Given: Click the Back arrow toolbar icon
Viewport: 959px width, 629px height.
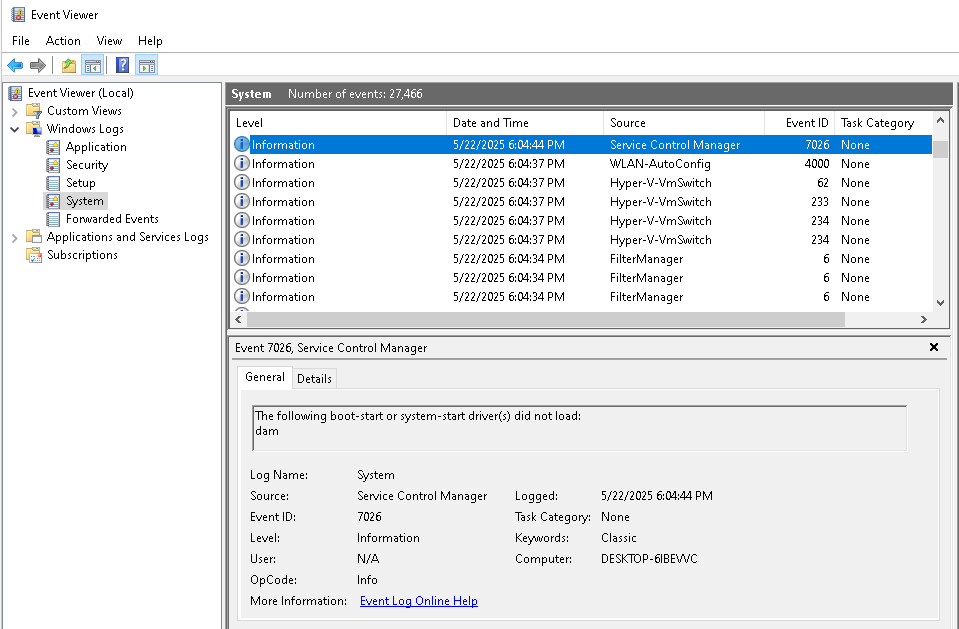Looking at the screenshot, I should [x=15, y=65].
